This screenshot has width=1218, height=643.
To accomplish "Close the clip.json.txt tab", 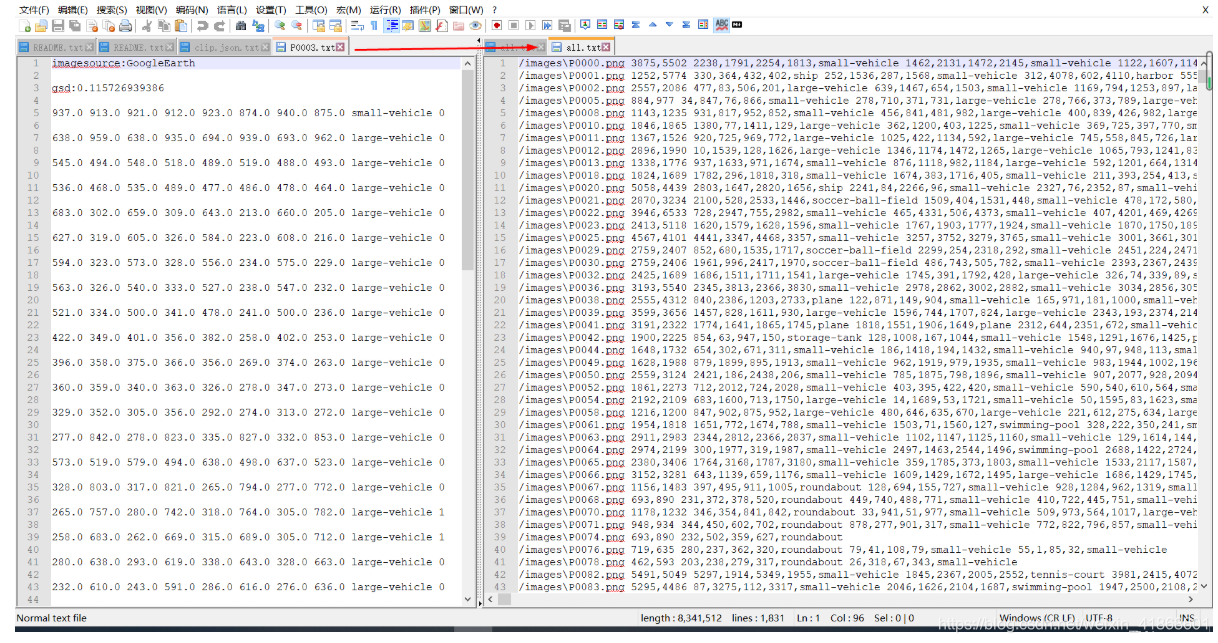I will point(264,47).
